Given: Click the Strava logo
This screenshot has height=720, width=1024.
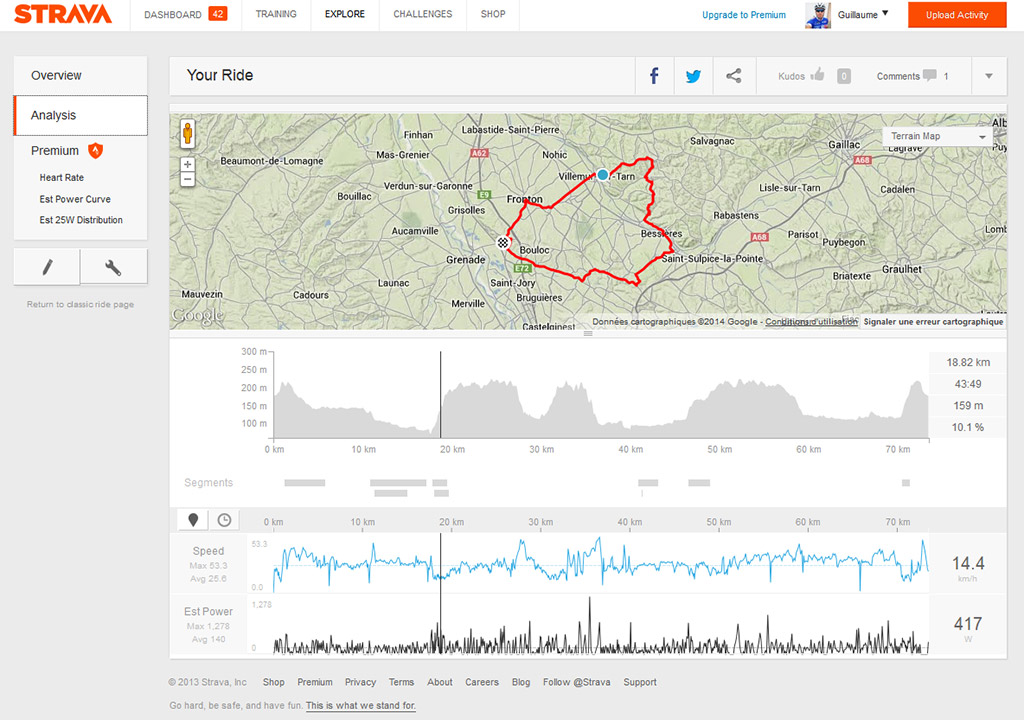Looking at the screenshot, I should (x=63, y=14).
